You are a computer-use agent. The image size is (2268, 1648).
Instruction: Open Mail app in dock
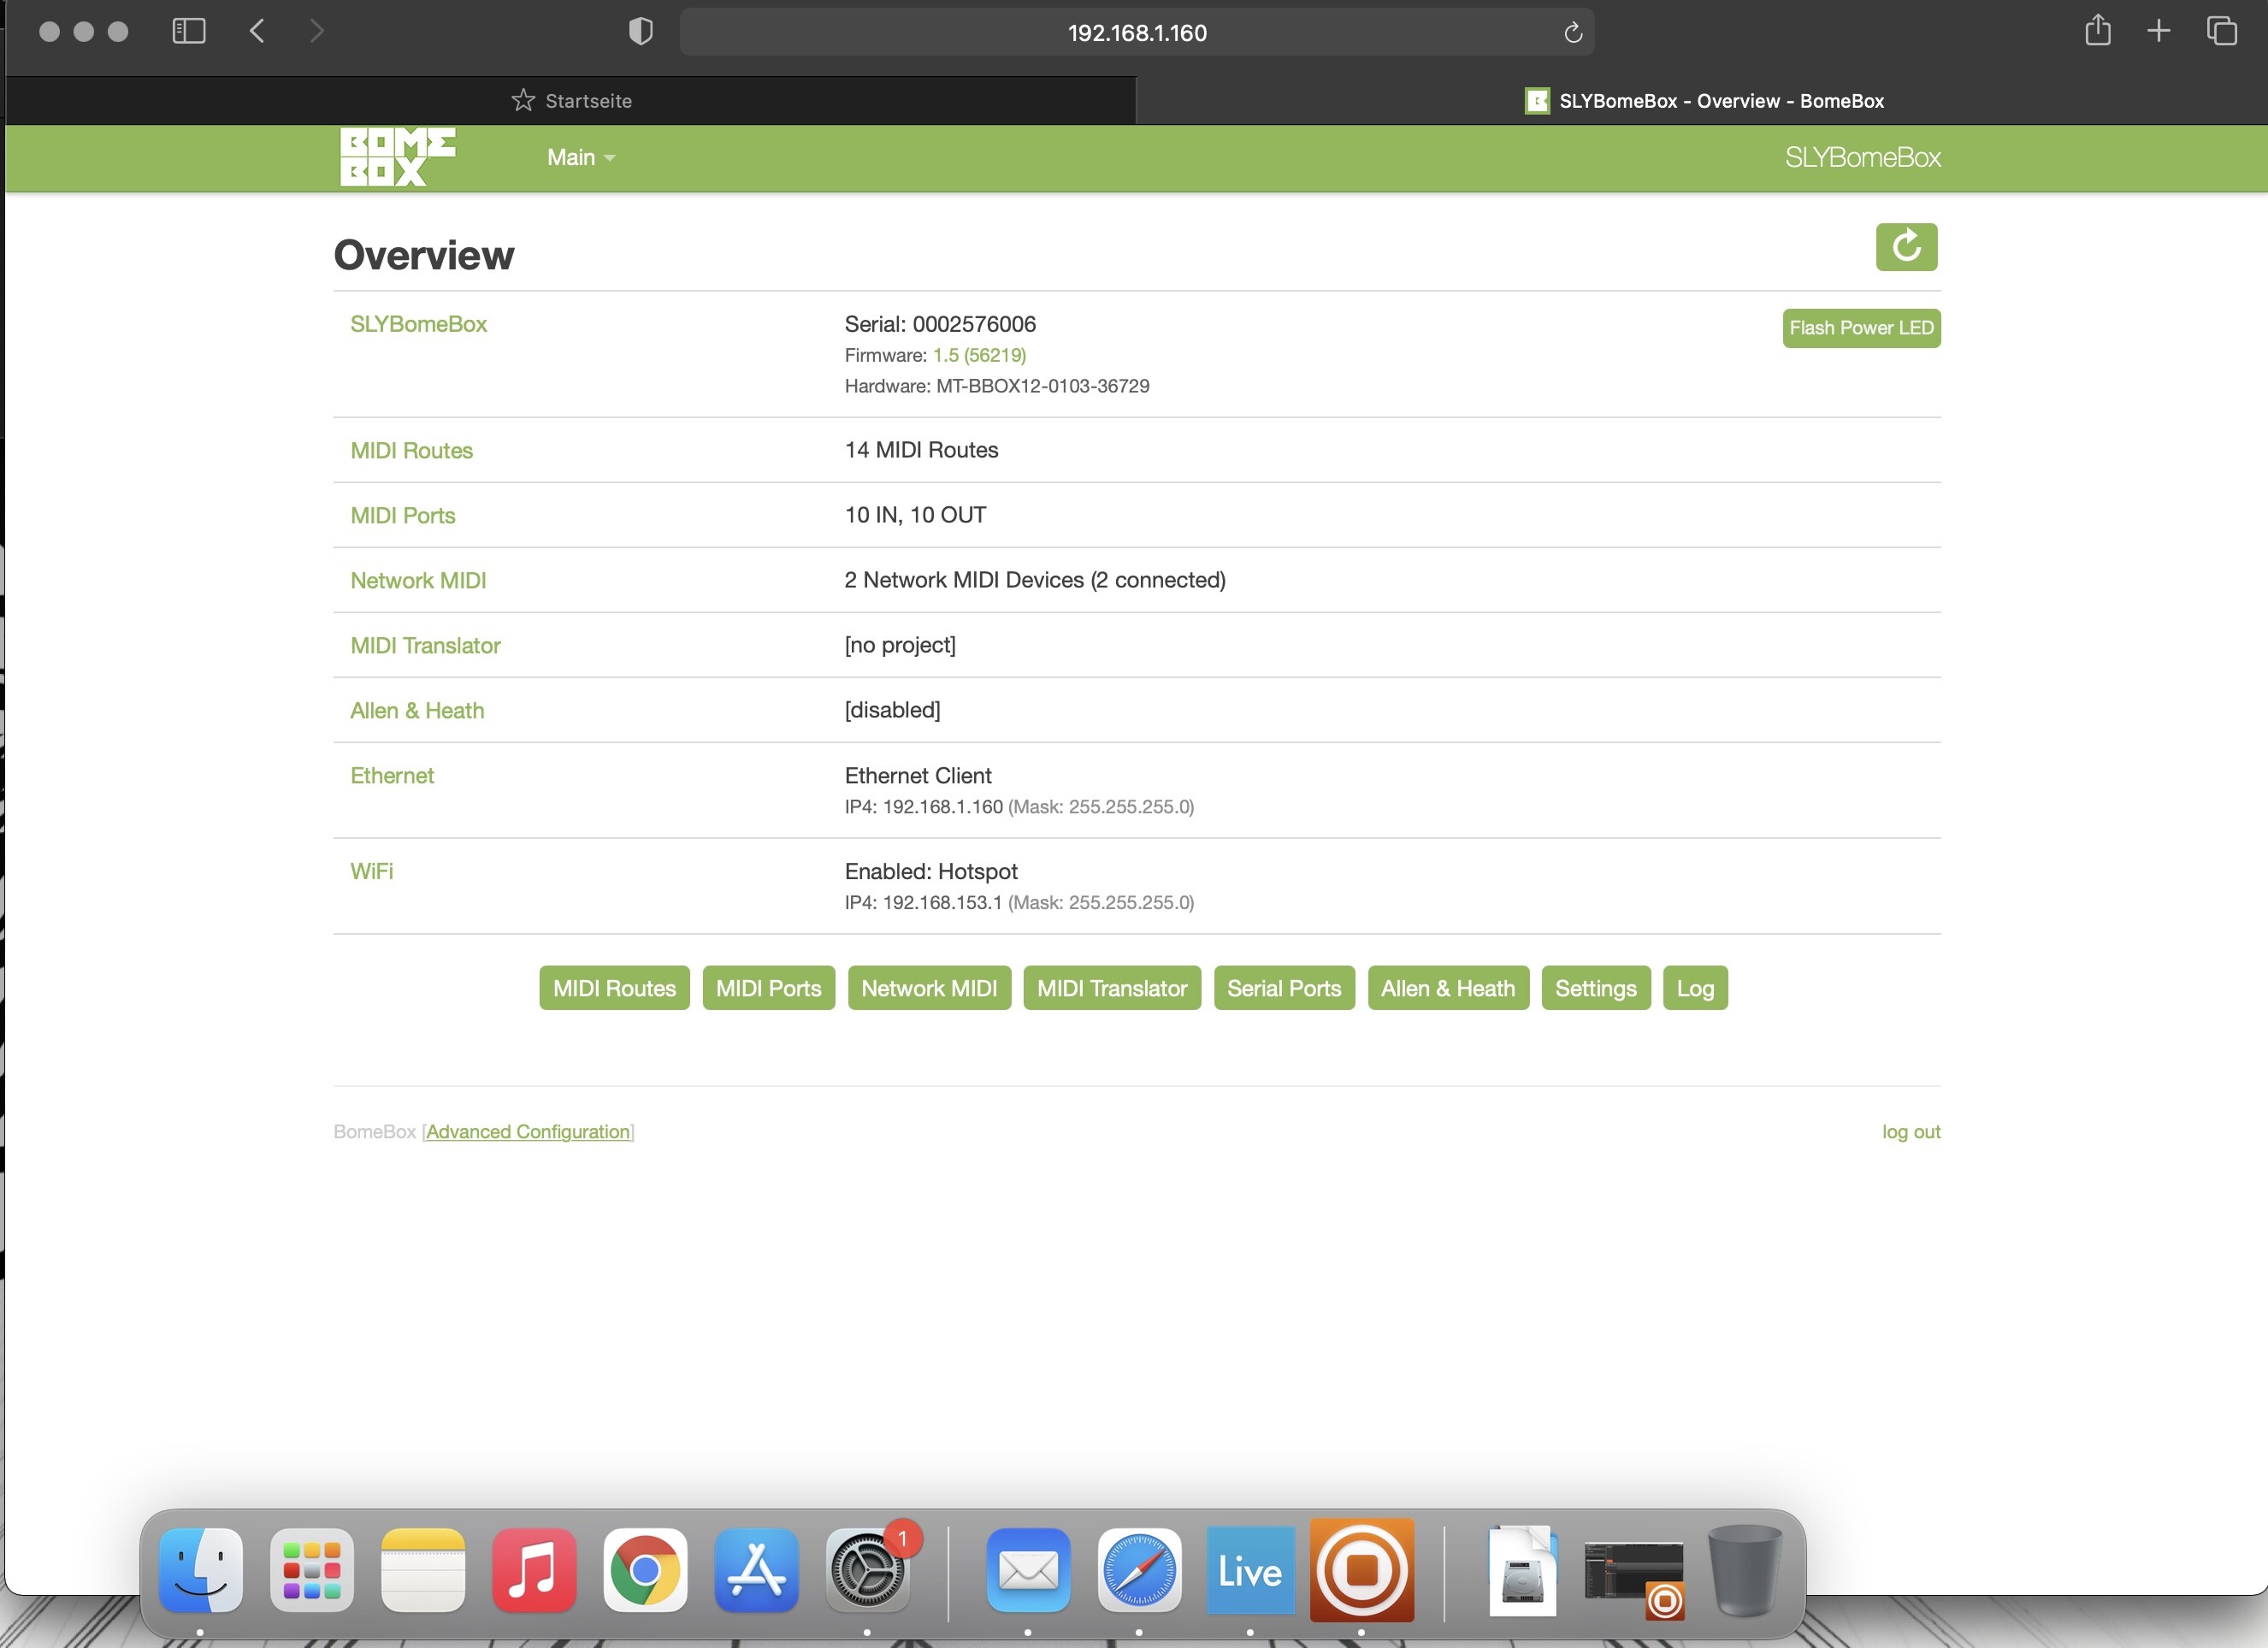(x=1028, y=1569)
